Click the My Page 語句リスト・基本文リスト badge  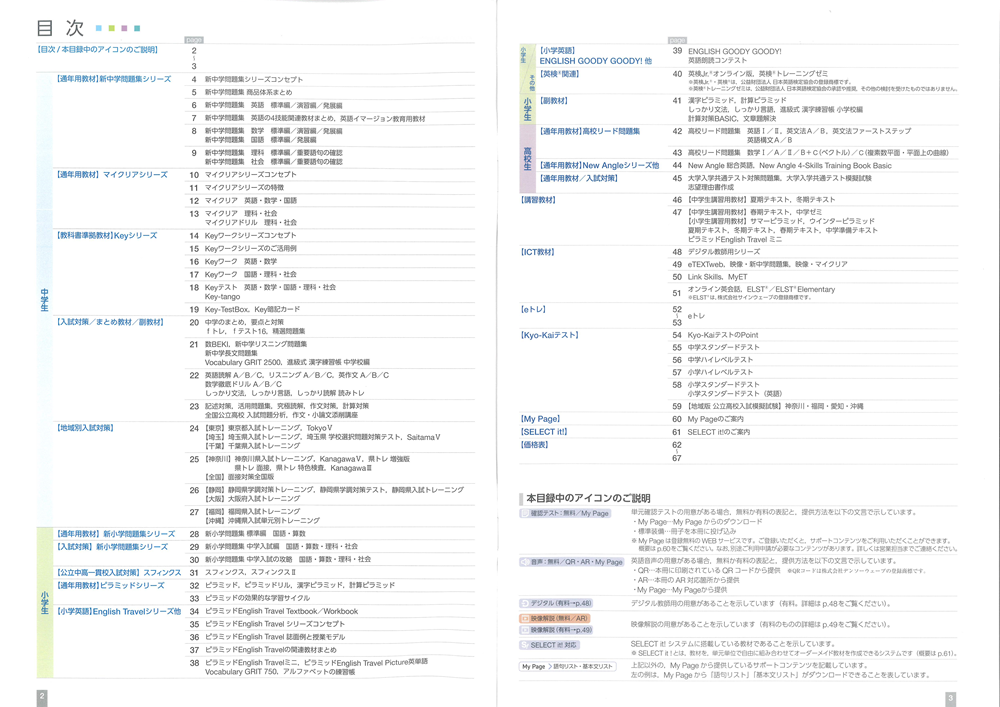click(x=568, y=667)
